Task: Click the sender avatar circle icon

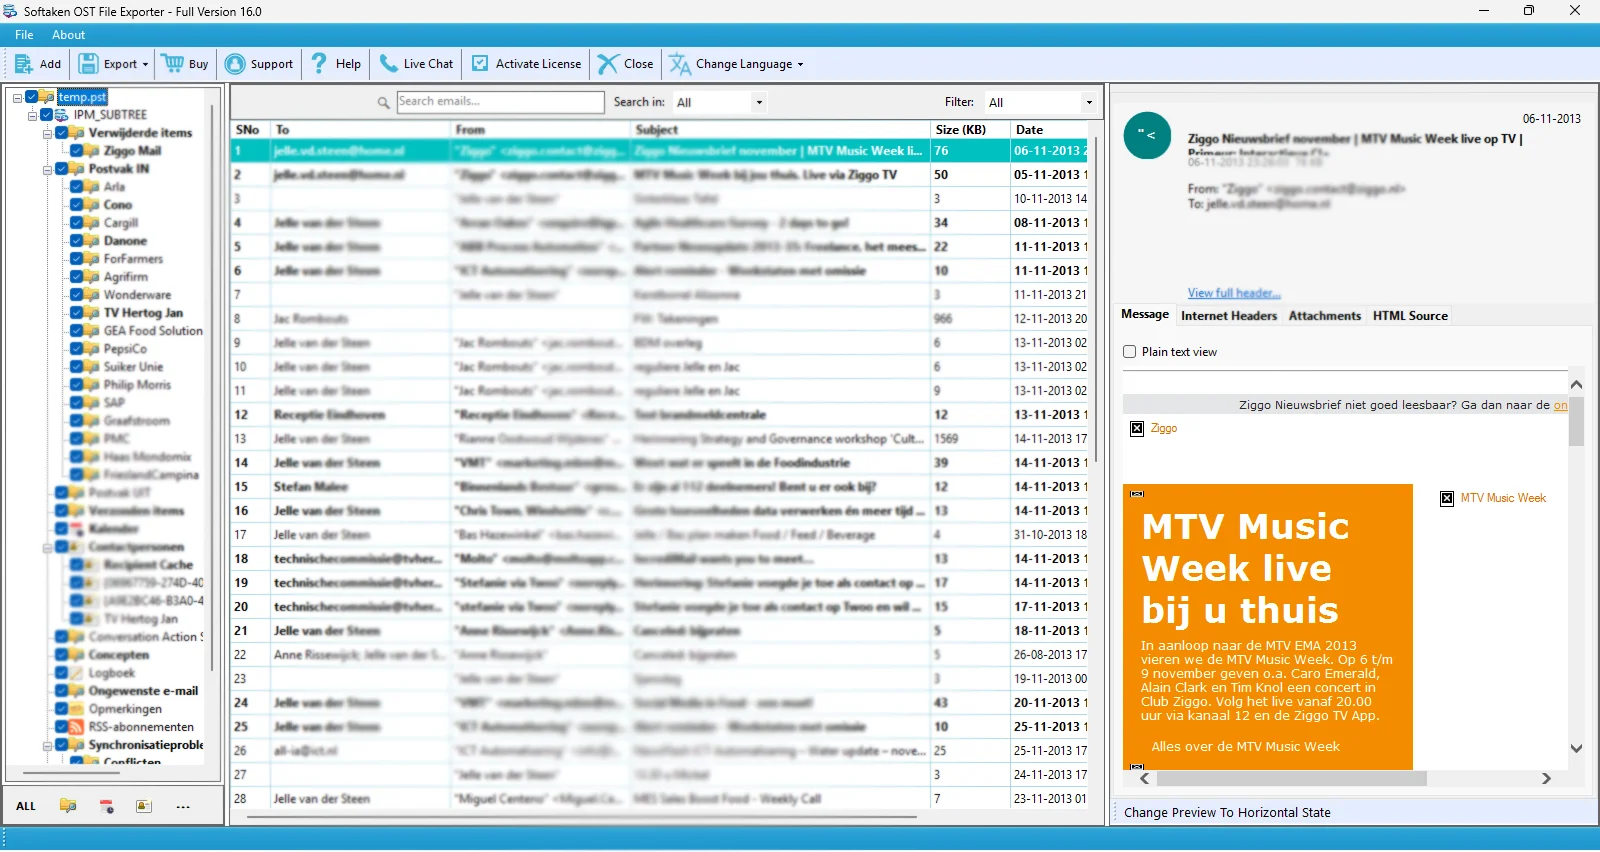Action: 1147,135
